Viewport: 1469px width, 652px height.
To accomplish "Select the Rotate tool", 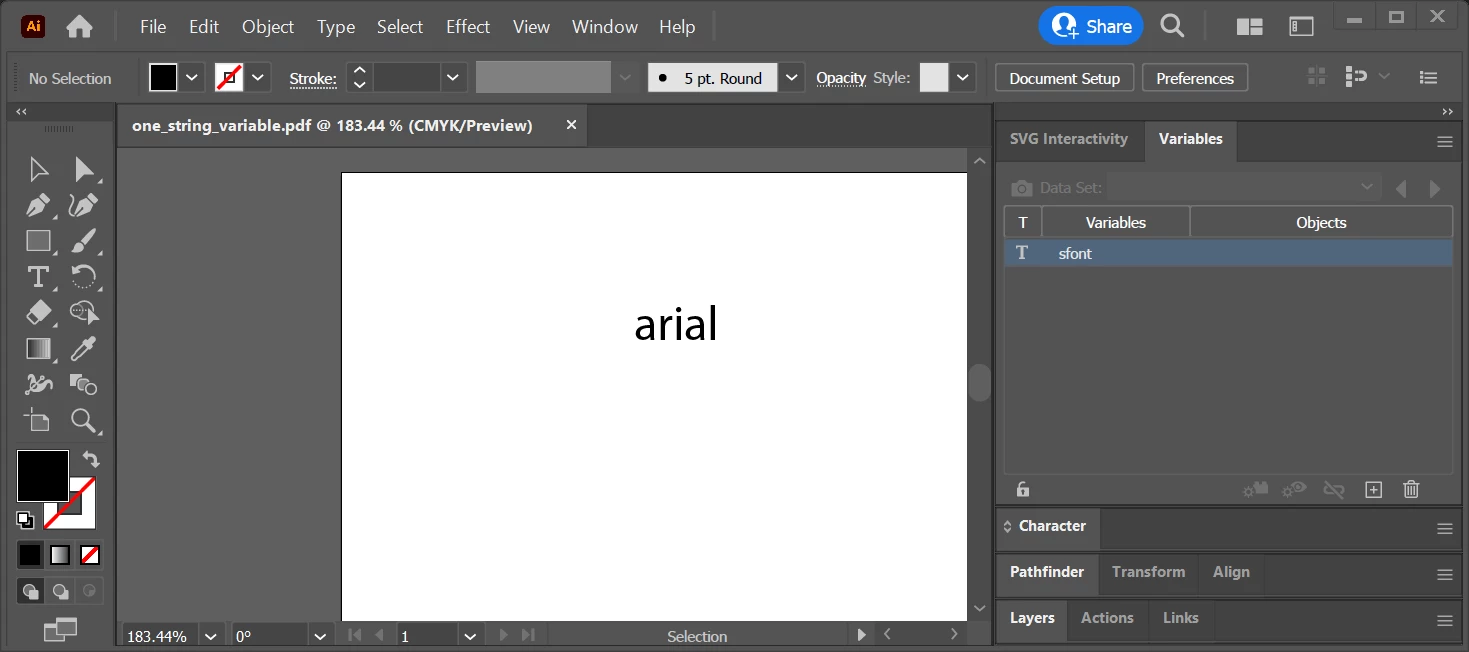I will click(84, 277).
